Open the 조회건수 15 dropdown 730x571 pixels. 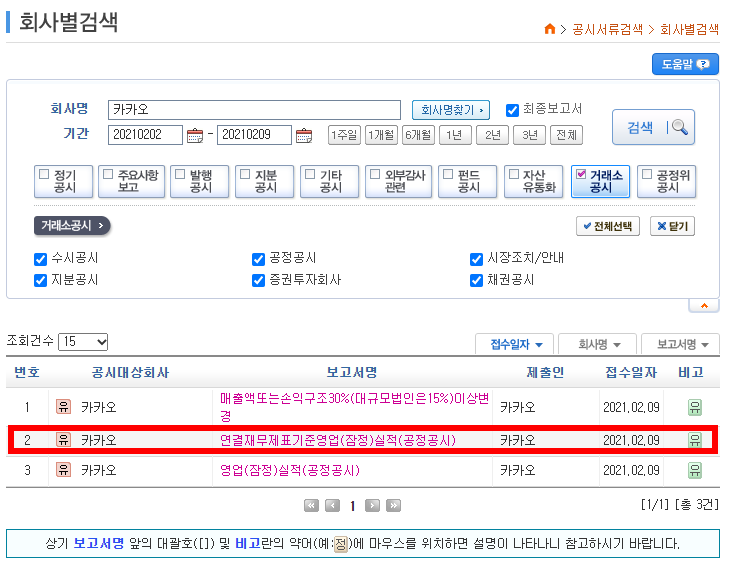tap(83, 342)
